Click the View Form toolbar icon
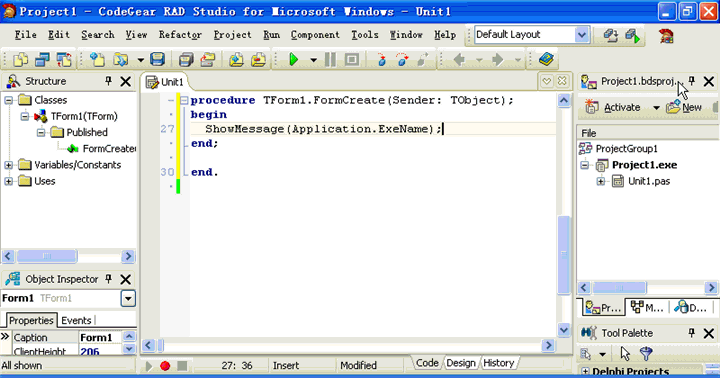Viewport: 720px width, 378px height. [x=42, y=59]
